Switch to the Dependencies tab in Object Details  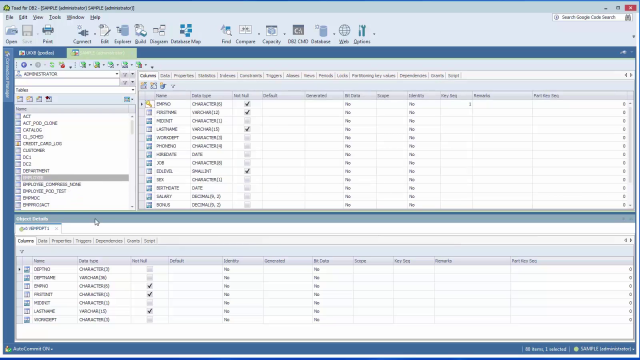point(109,241)
